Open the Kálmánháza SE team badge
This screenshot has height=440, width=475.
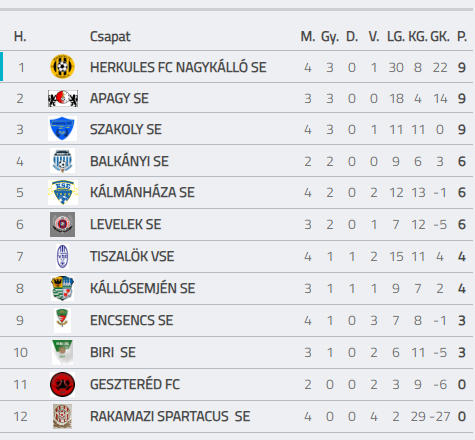(x=63, y=192)
